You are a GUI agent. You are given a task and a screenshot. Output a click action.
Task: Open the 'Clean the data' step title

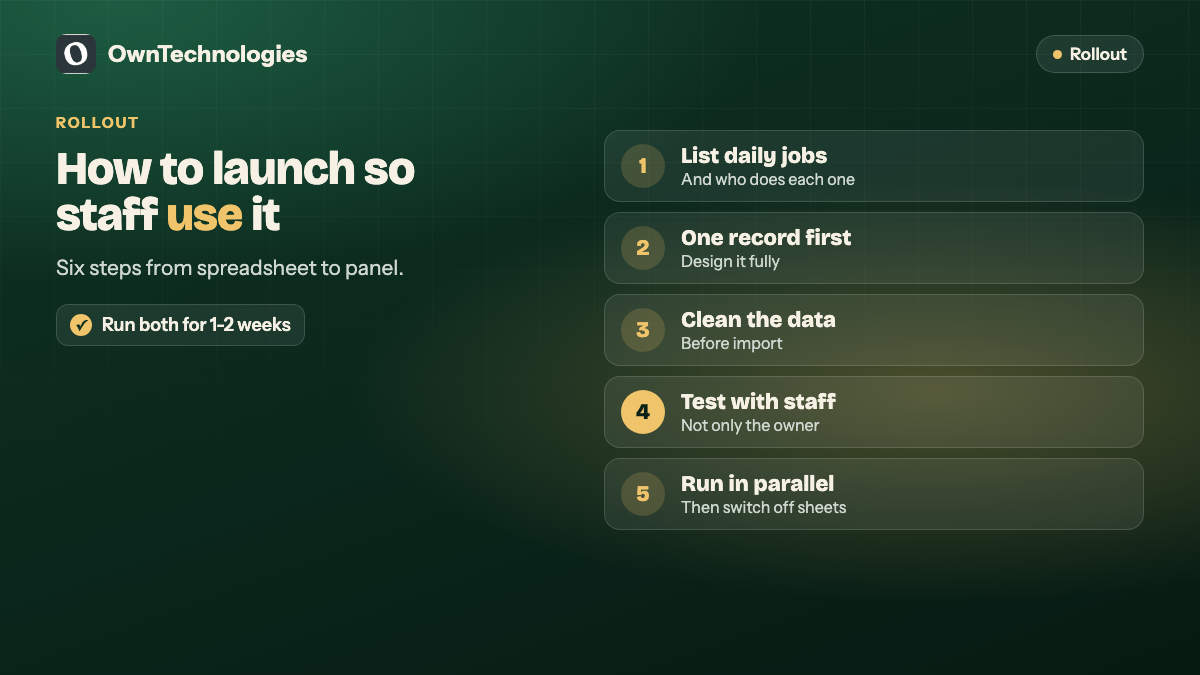[758, 320]
